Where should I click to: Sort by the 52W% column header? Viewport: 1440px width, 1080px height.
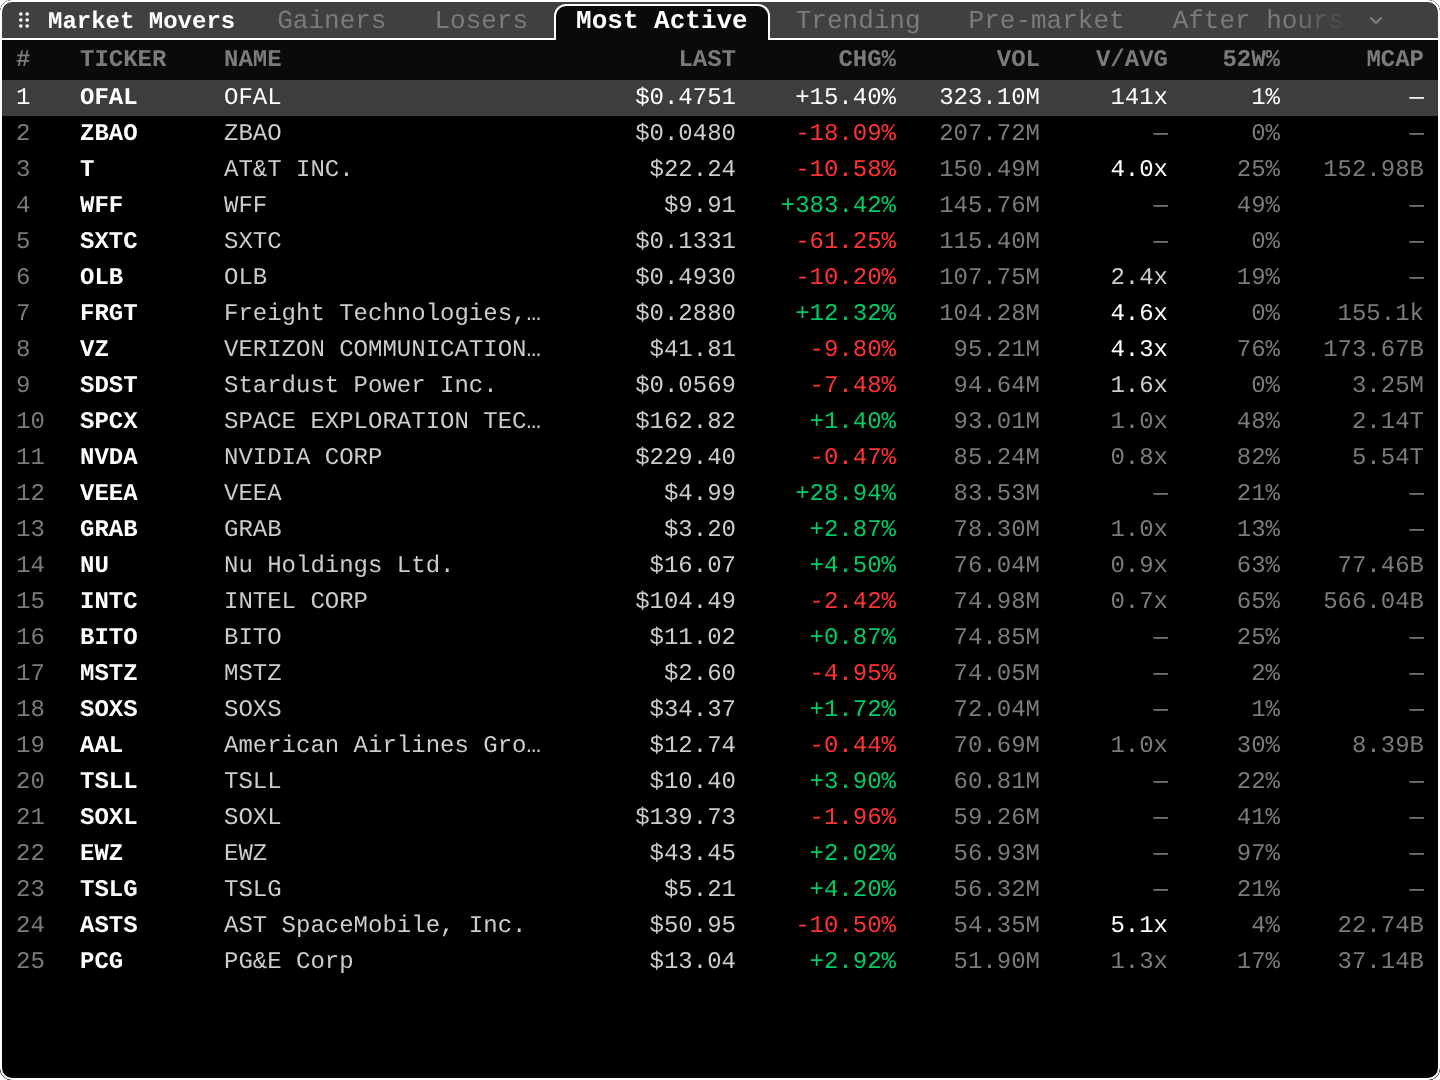coord(1251,59)
